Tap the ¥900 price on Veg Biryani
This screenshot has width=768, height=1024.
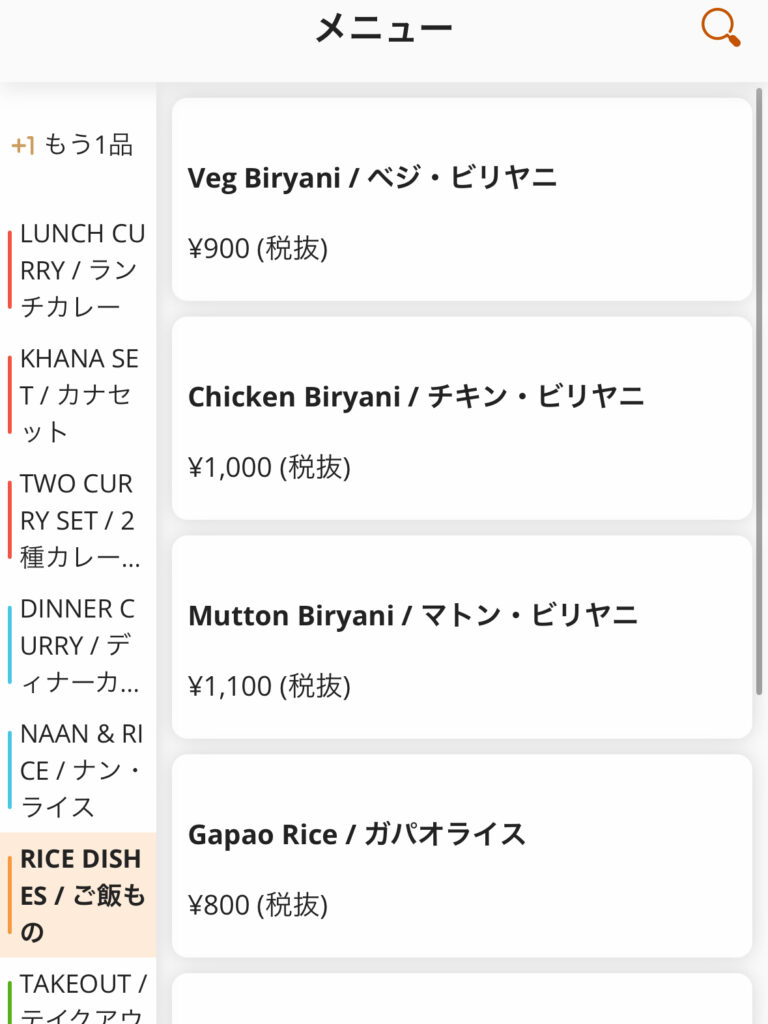point(258,249)
